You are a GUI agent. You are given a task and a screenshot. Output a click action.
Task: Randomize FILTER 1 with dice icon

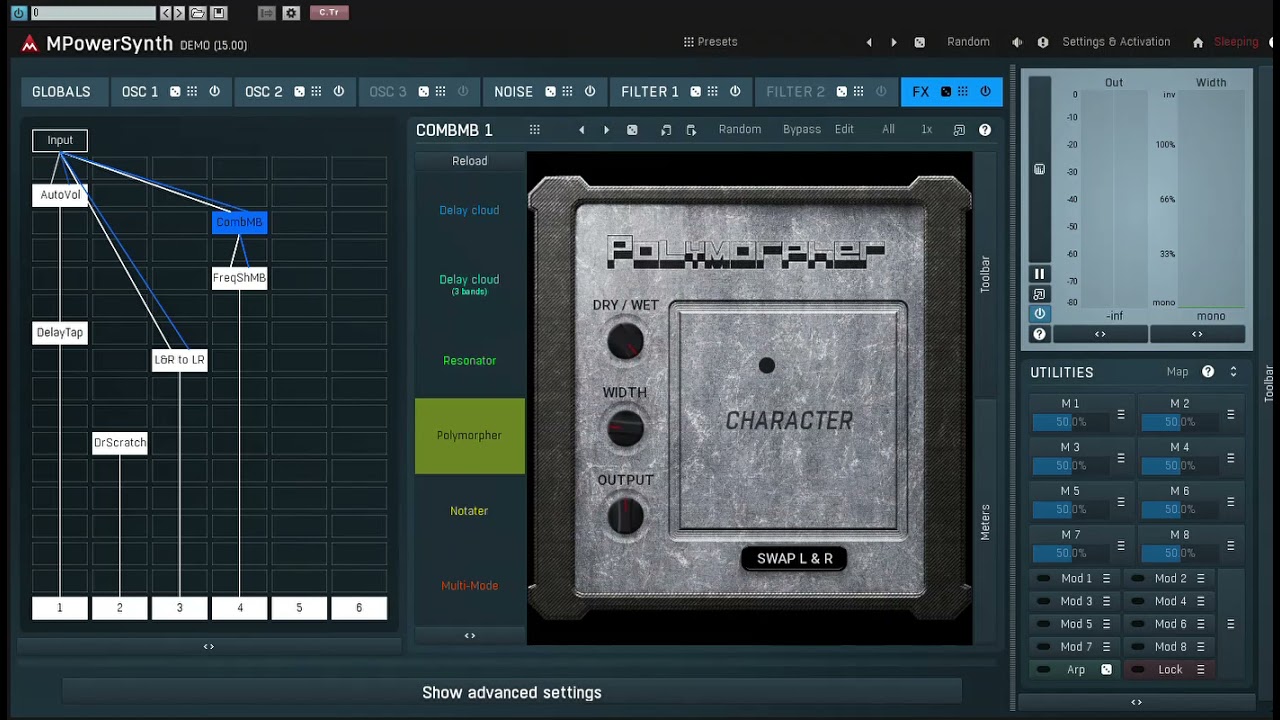point(696,91)
